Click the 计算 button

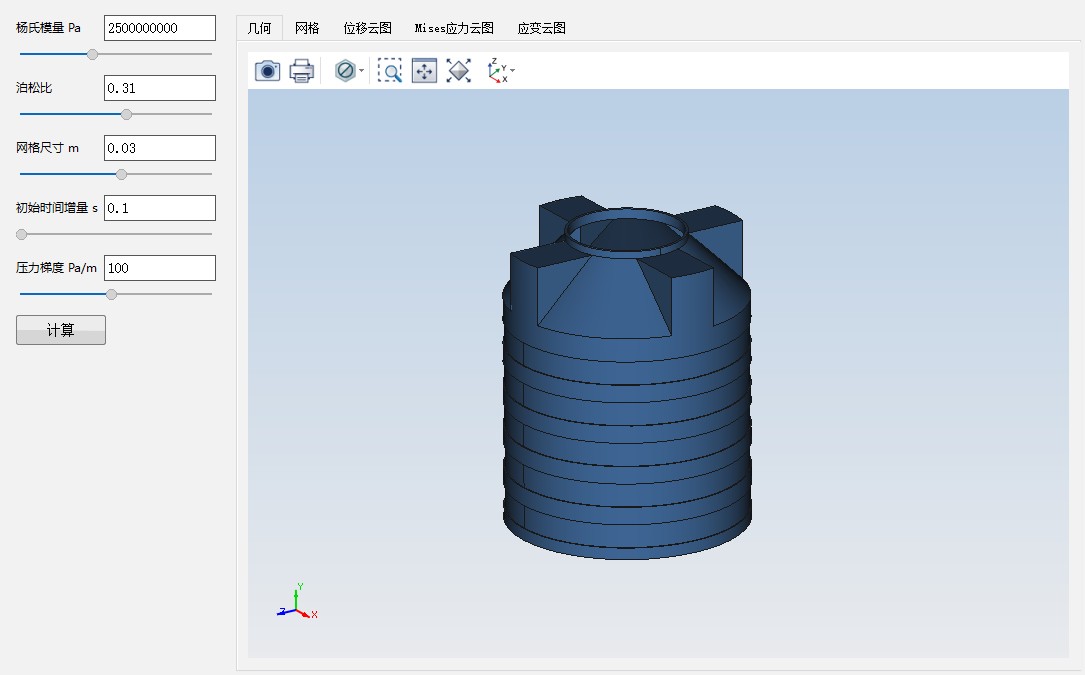pyautogui.click(x=61, y=330)
